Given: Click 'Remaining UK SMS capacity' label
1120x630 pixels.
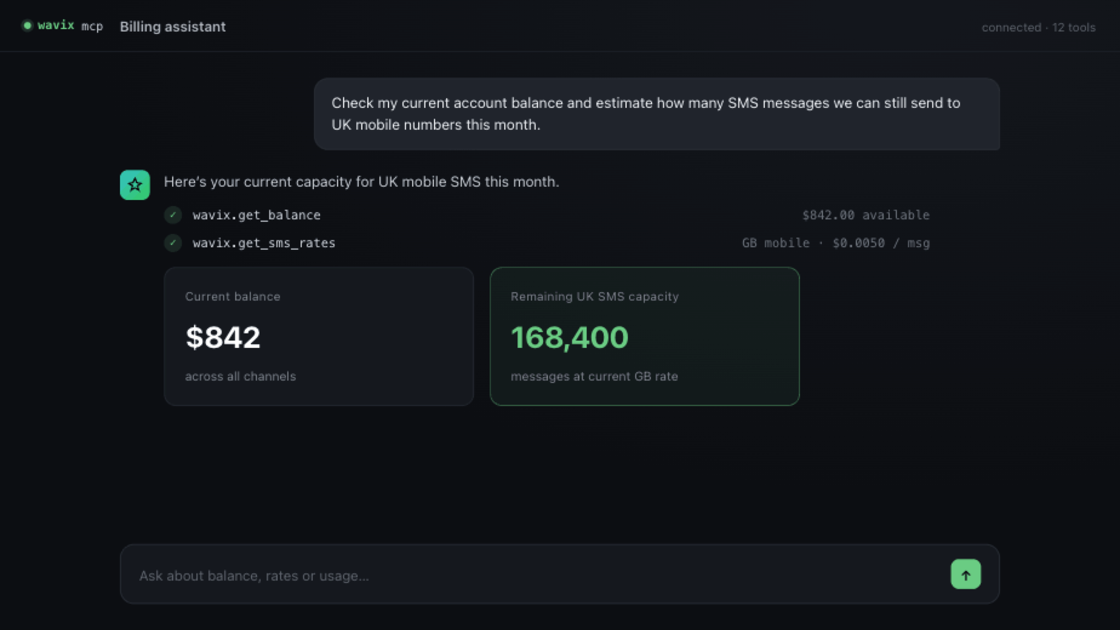Looking at the screenshot, I should (x=594, y=296).
